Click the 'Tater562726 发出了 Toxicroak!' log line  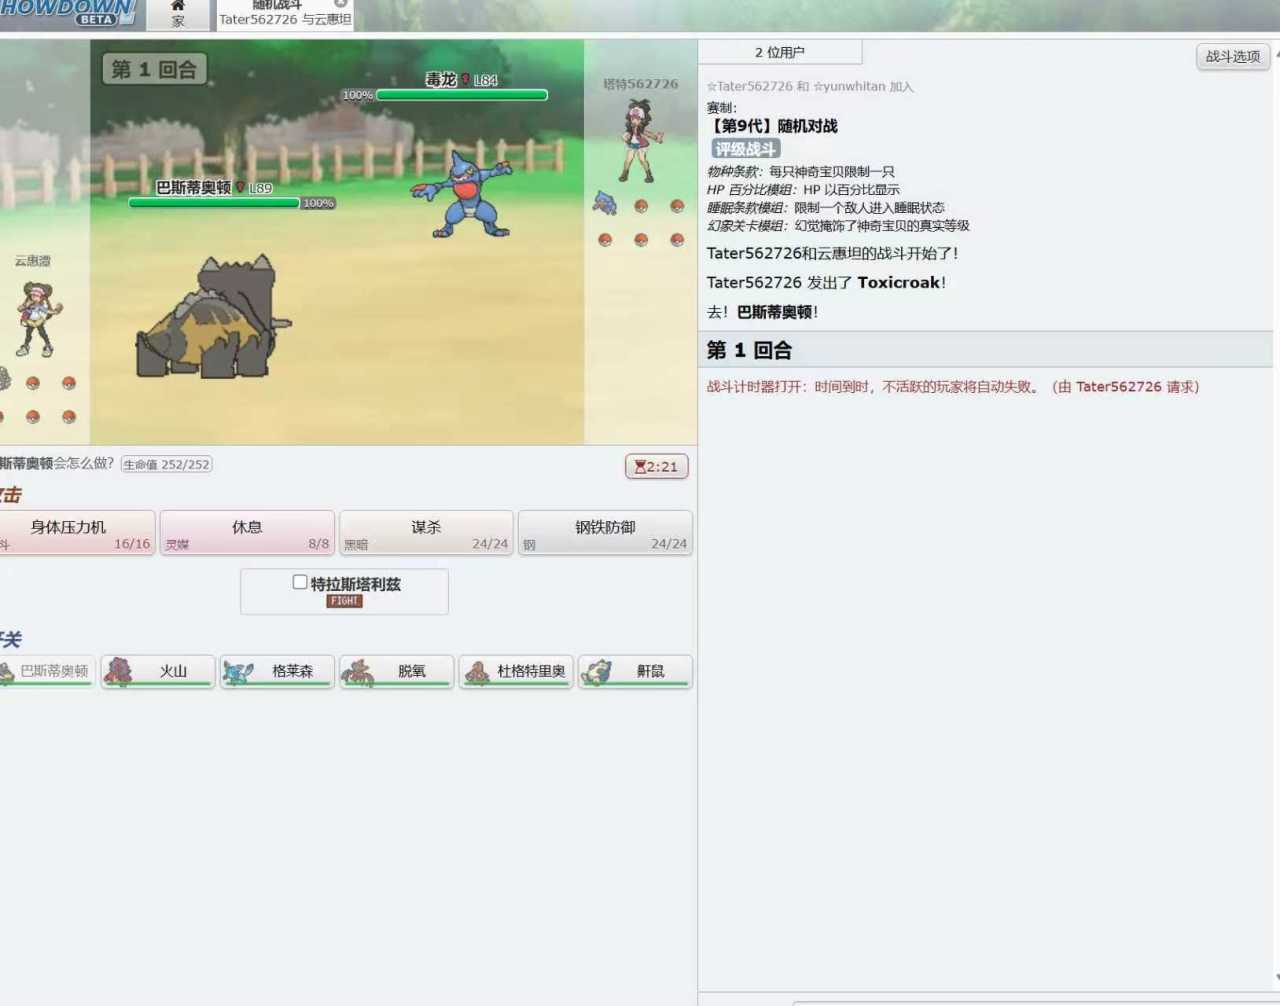[x=826, y=283]
